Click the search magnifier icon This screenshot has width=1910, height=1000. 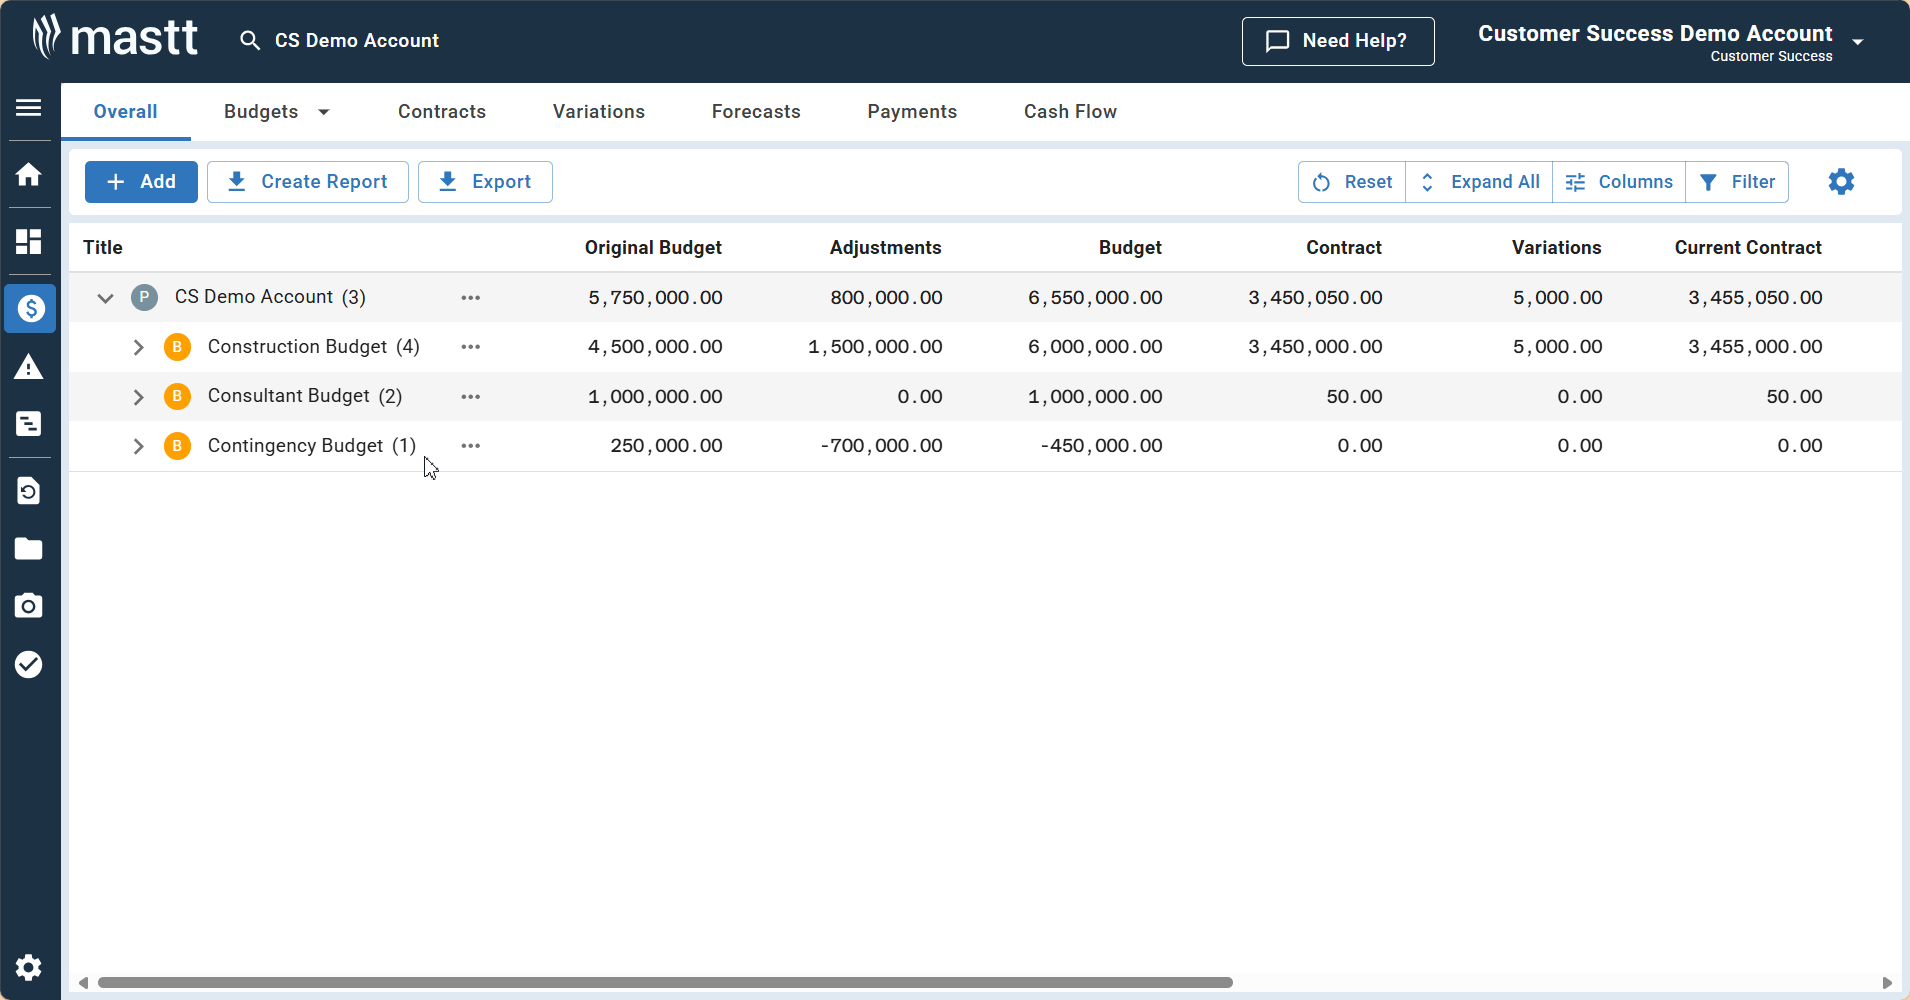pyautogui.click(x=250, y=41)
